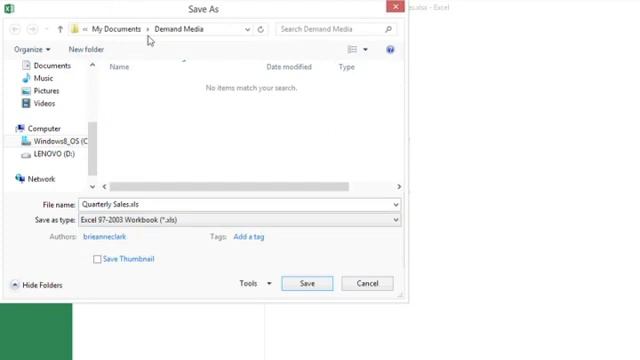Enable the Save Thumbnail checkbox
Image resolution: width=640 pixels, height=360 pixels.
(97, 259)
